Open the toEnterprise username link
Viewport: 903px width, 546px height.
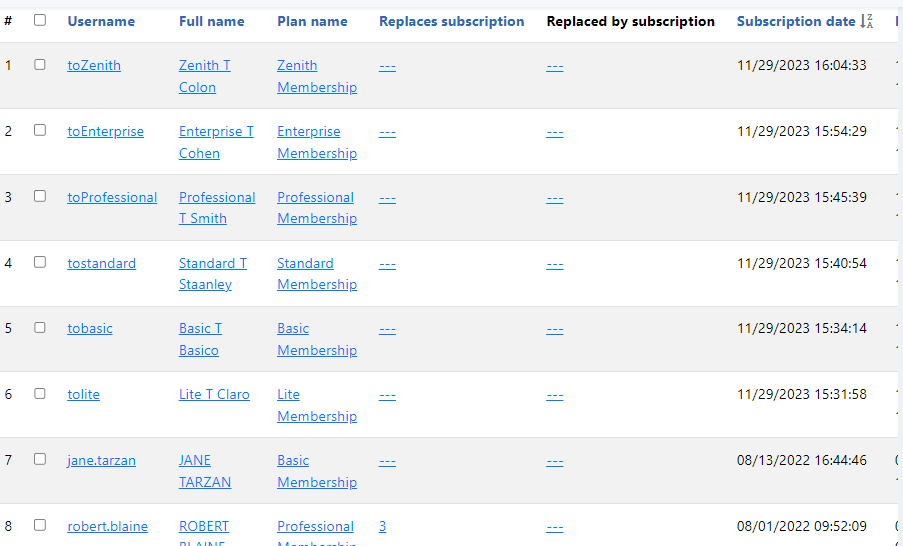(105, 131)
